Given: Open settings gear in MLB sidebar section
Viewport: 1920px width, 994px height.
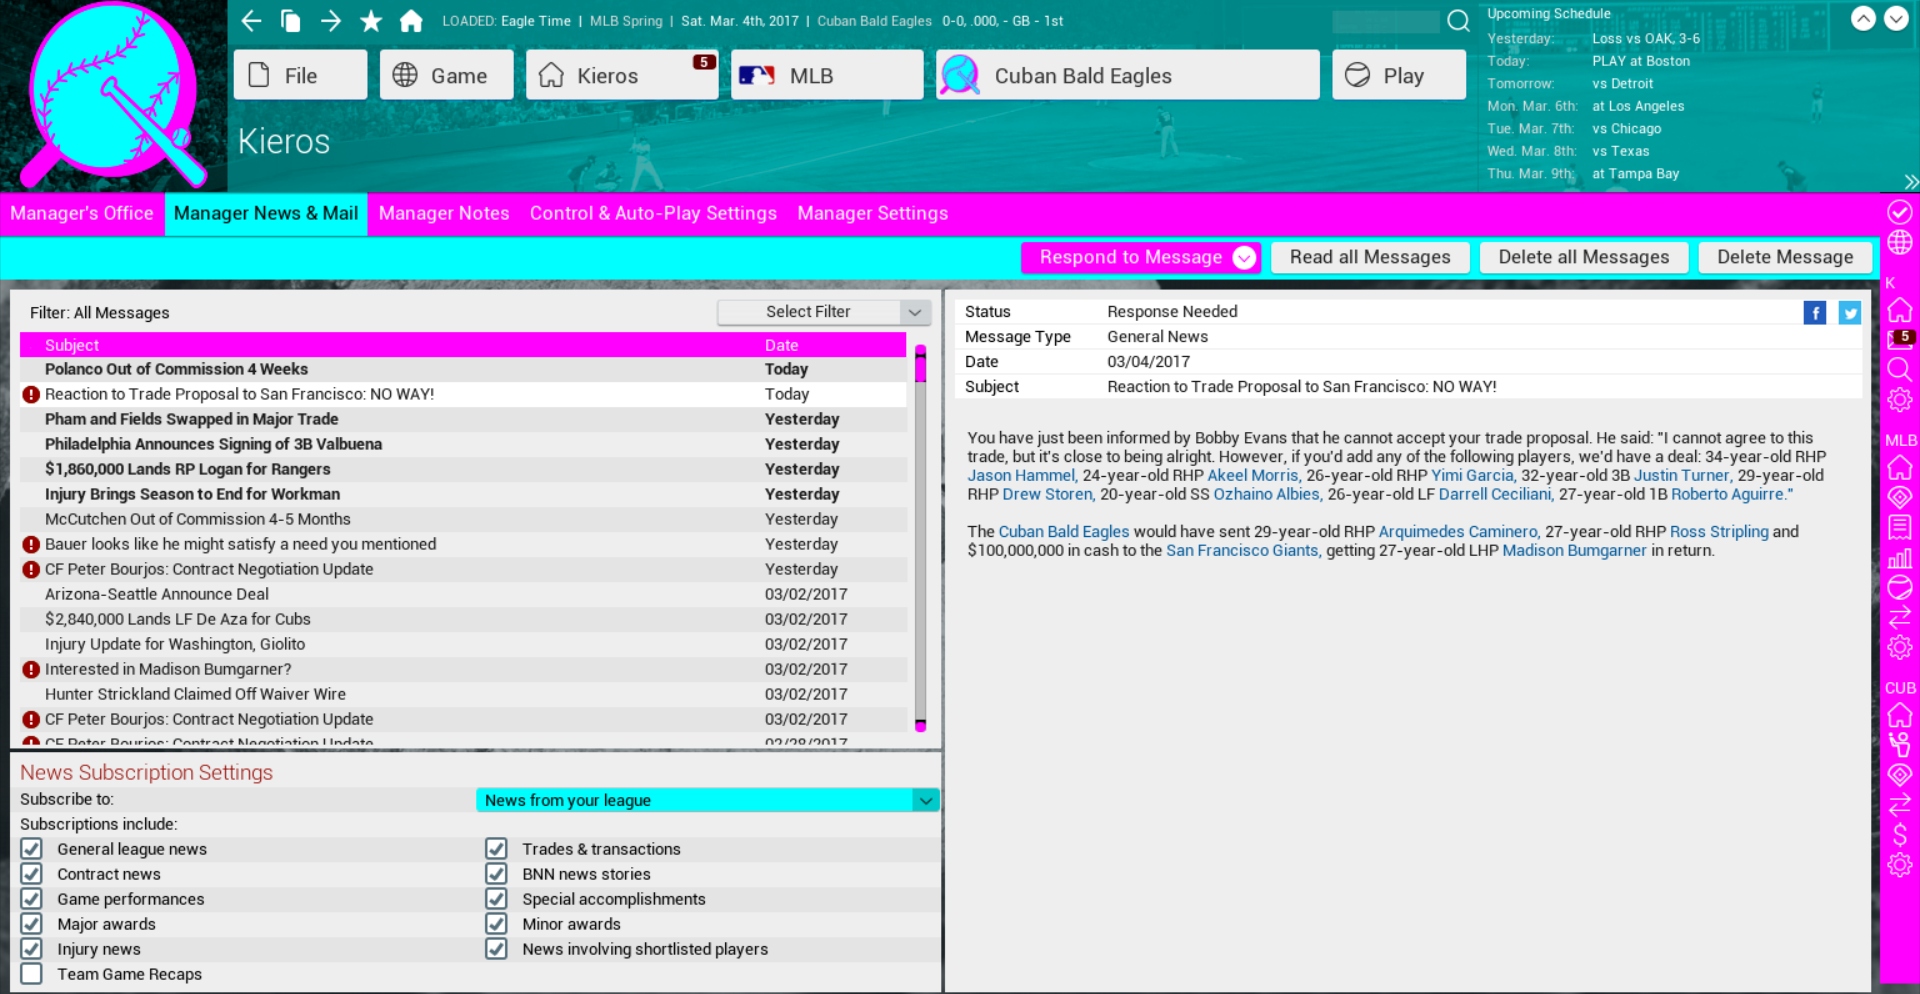Looking at the screenshot, I should (1900, 648).
